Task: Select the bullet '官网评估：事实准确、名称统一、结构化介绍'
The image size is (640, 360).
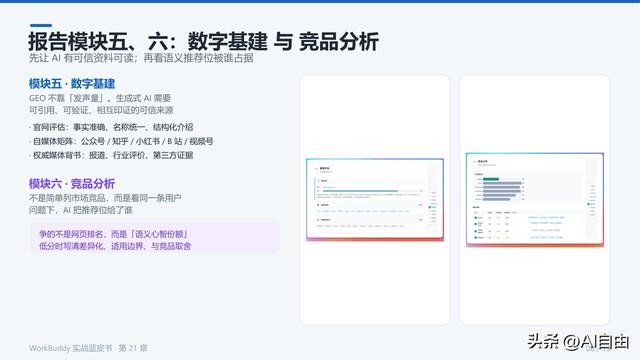Action: tap(111, 127)
